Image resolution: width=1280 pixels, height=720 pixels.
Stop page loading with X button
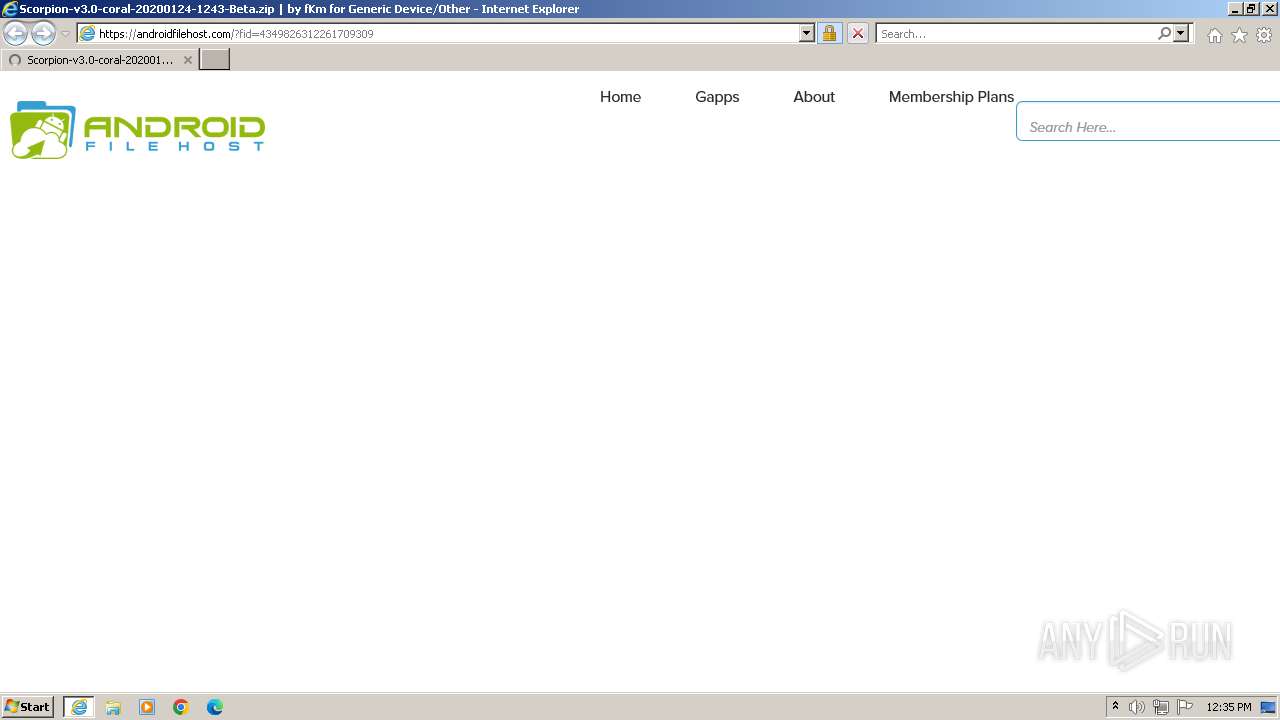tap(858, 33)
